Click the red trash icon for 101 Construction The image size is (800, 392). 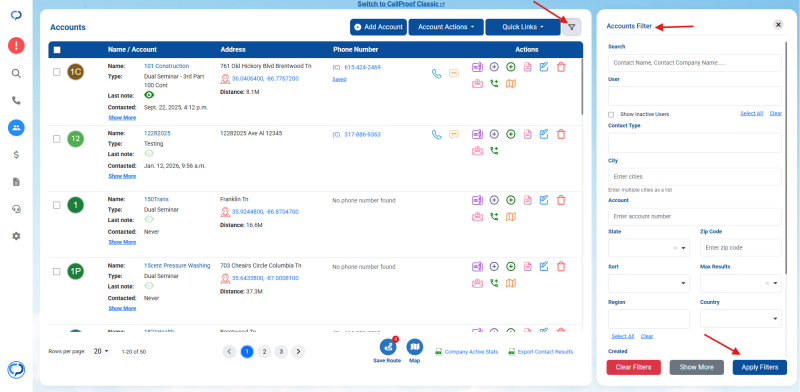[561, 67]
